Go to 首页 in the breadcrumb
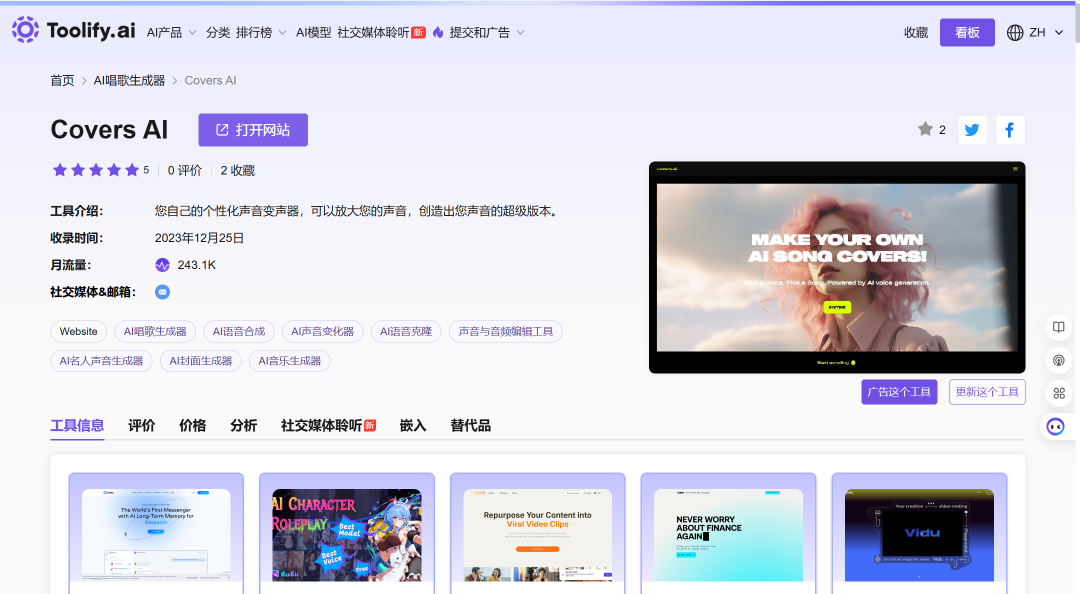Image resolution: width=1080 pixels, height=594 pixels. pos(62,81)
